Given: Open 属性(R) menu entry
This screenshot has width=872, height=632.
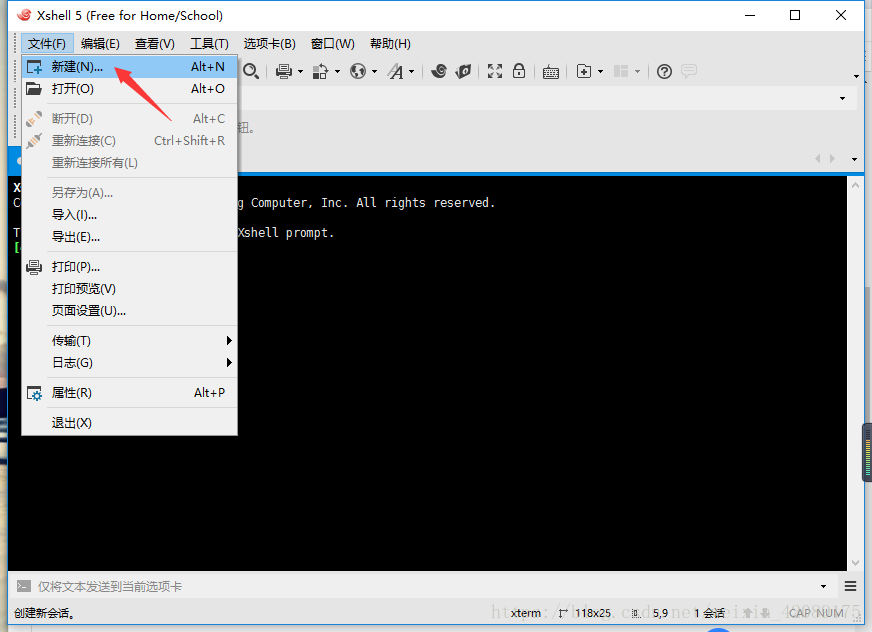Looking at the screenshot, I should 130,393.
